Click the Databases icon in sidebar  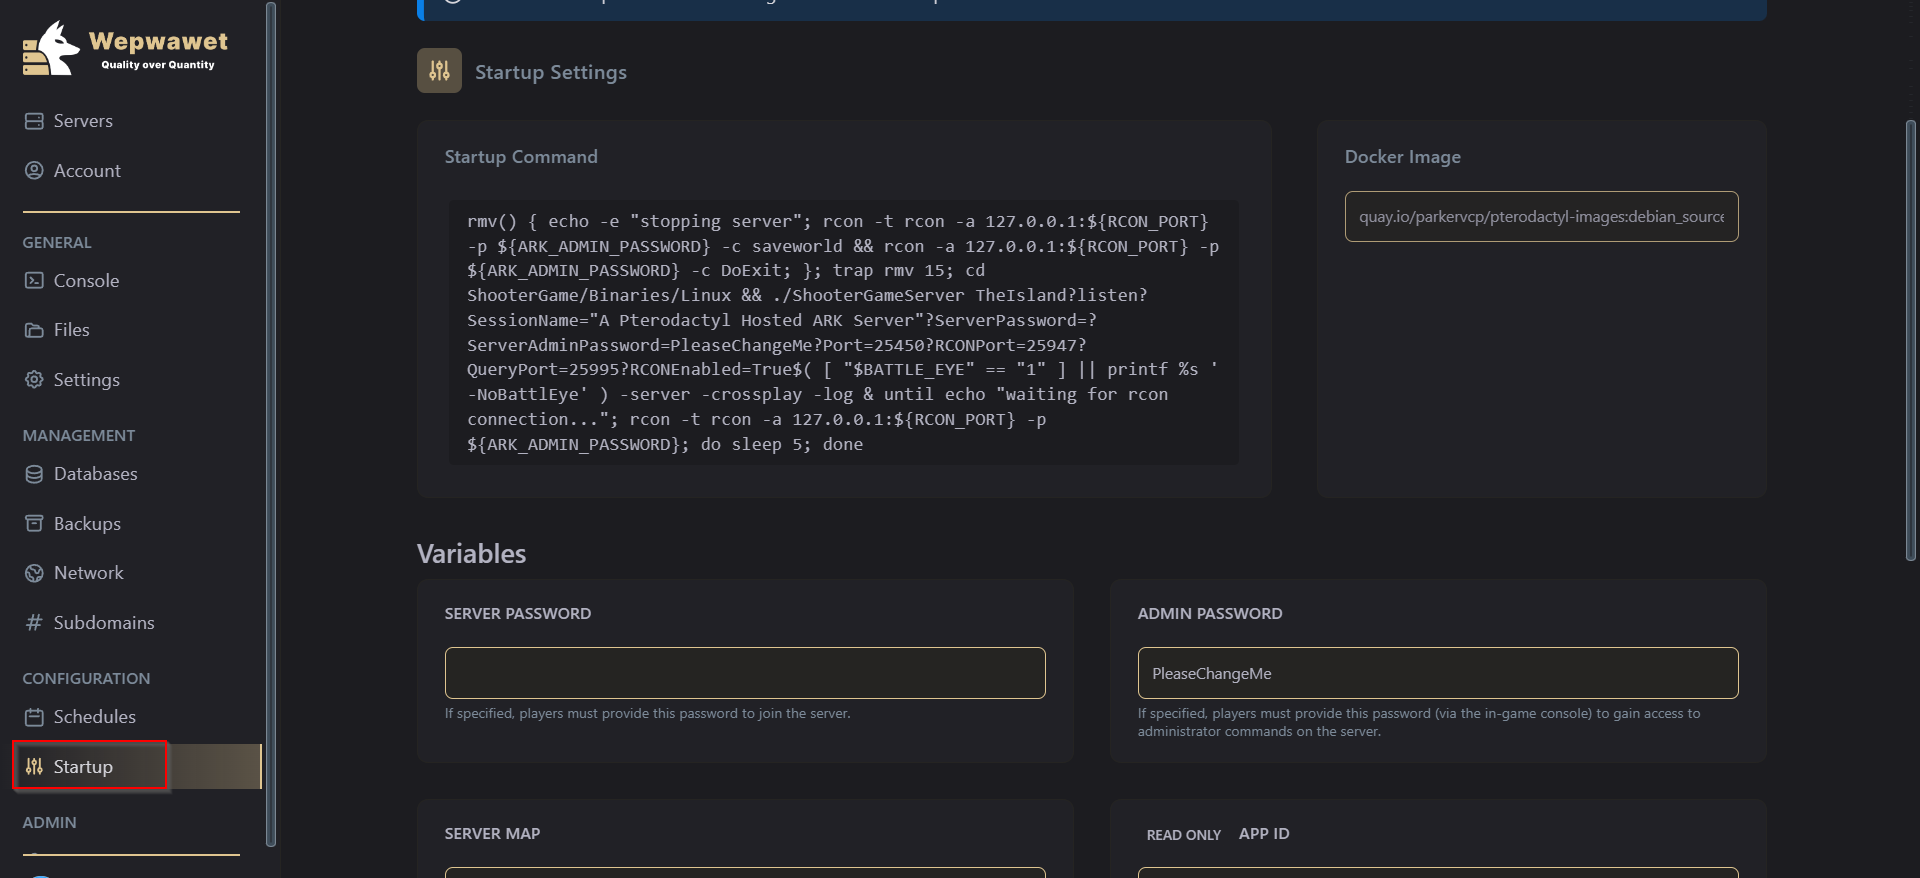pyautogui.click(x=34, y=474)
